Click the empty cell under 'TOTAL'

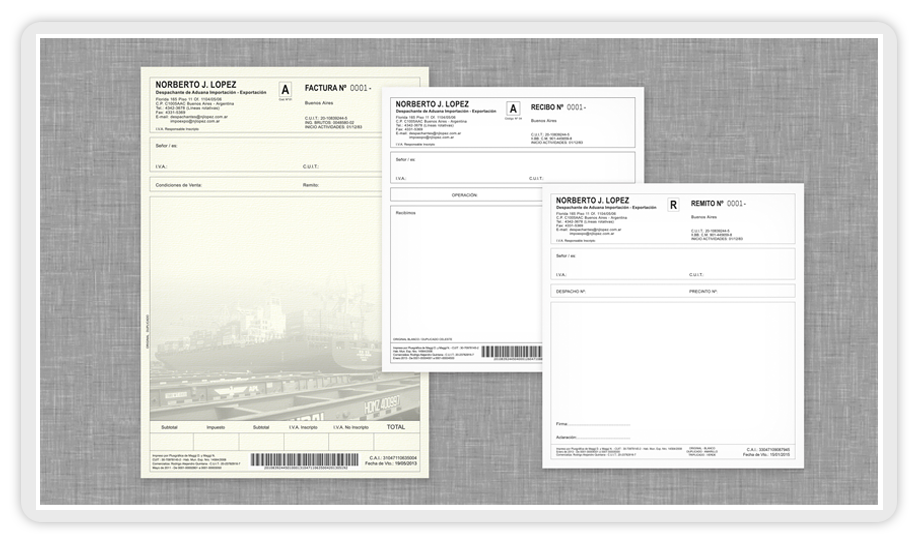coord(396,442)
